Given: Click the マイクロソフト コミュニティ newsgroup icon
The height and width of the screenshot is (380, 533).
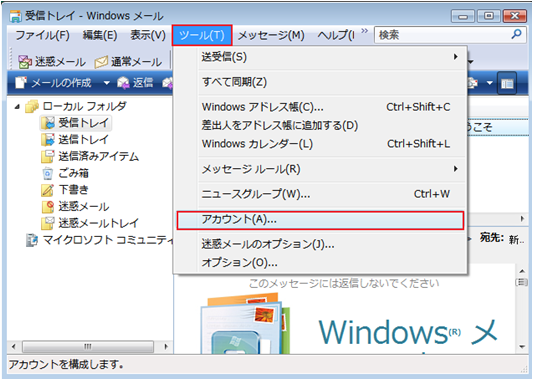Looking at the screenshot, I should [32, 240].
